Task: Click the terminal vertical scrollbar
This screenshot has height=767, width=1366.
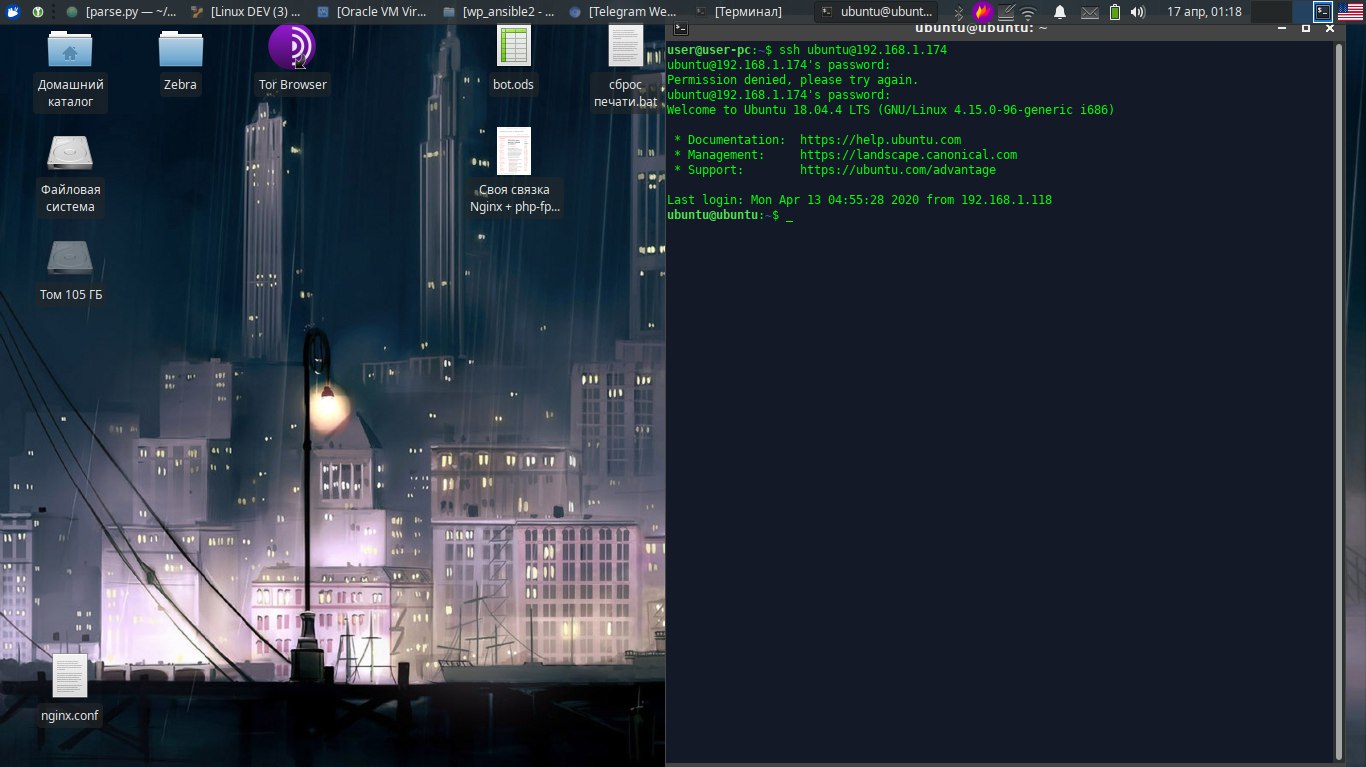Action: tap(1339, 400)
